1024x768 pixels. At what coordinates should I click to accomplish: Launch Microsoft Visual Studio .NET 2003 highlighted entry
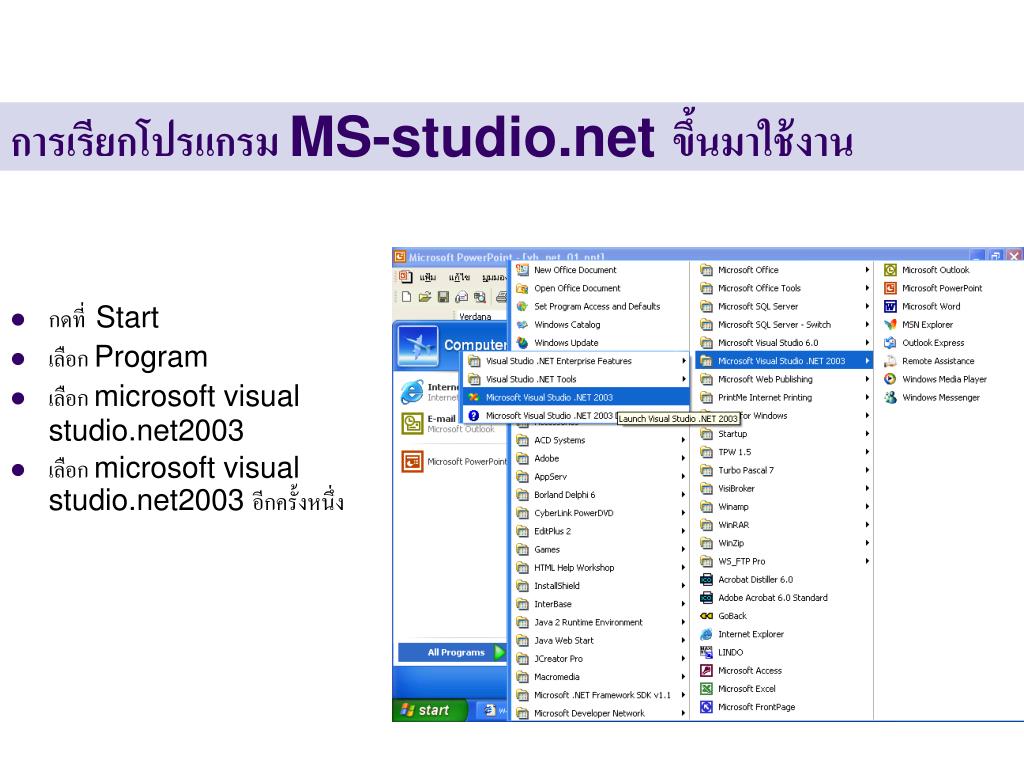(x=576, y=397)
